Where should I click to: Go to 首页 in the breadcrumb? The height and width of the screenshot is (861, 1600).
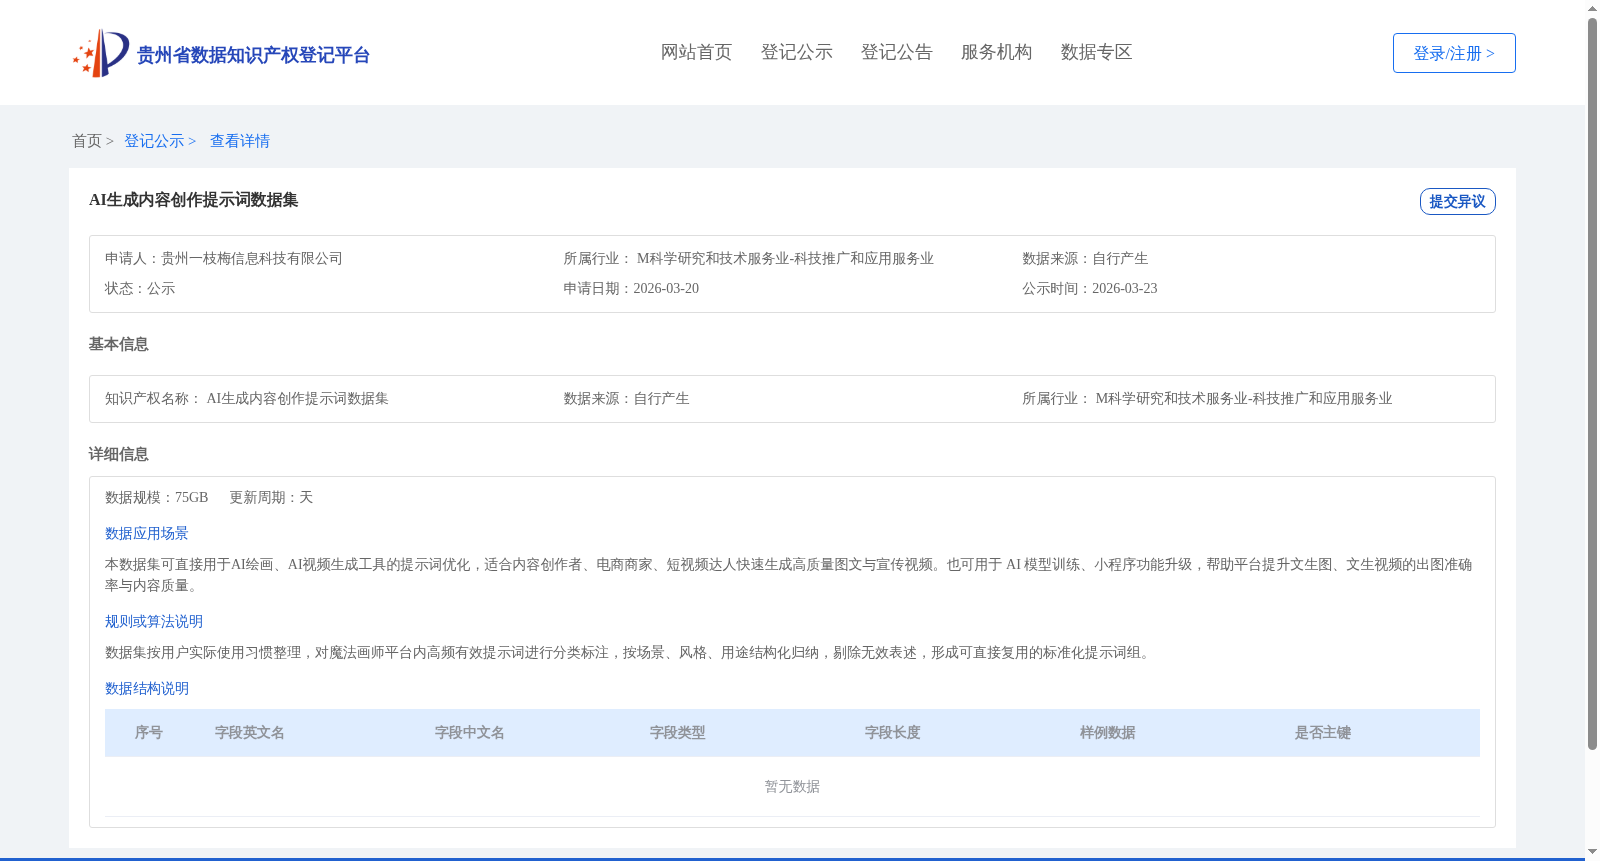87,141
